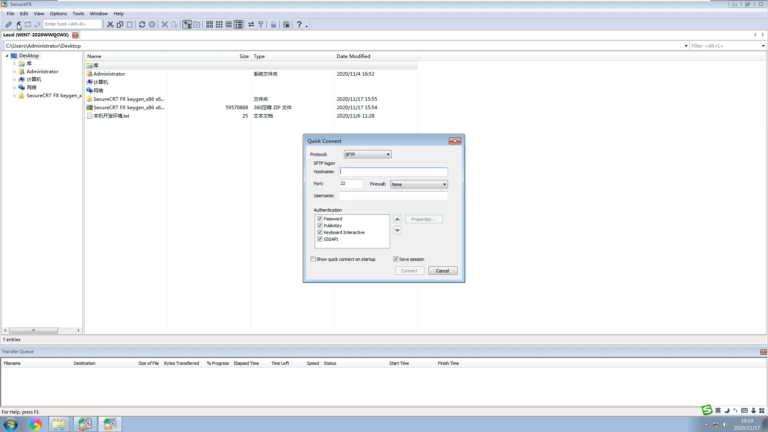The image size is (768, 432).
Task: Open the Protocol SFTP dropdown
Action: tap(367, 154)
